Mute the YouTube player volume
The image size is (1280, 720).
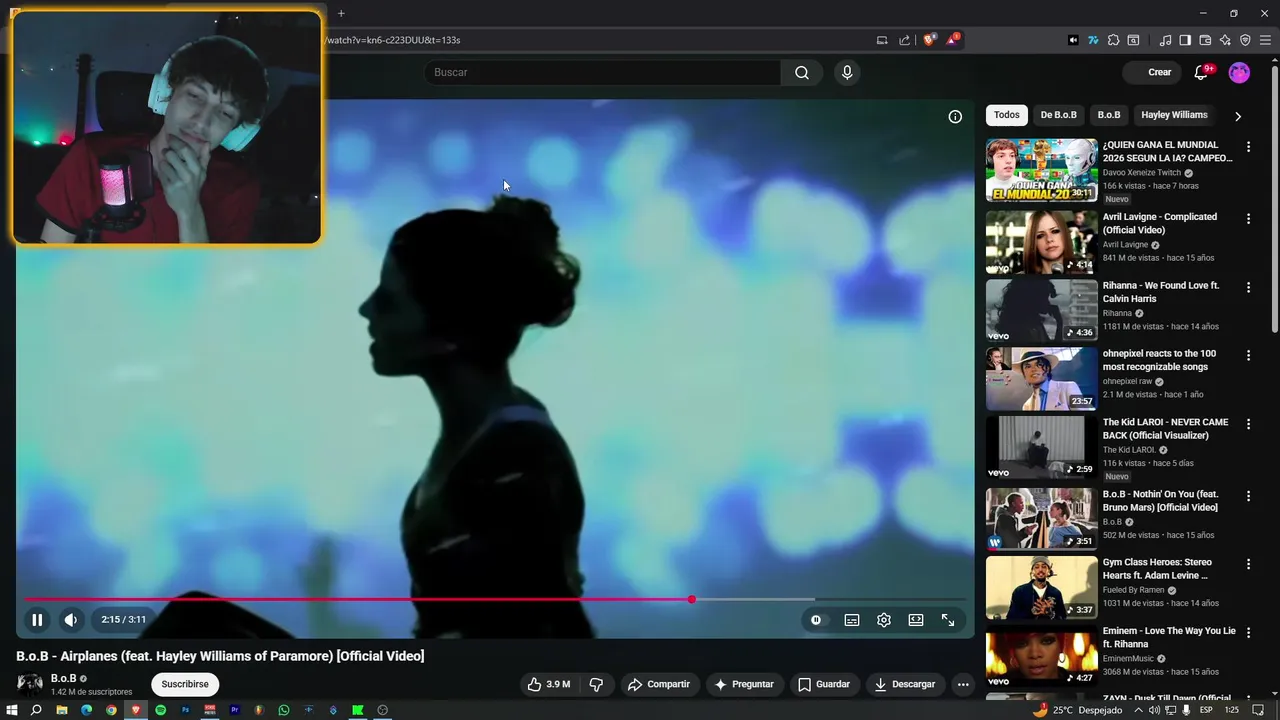coord(71,620)
